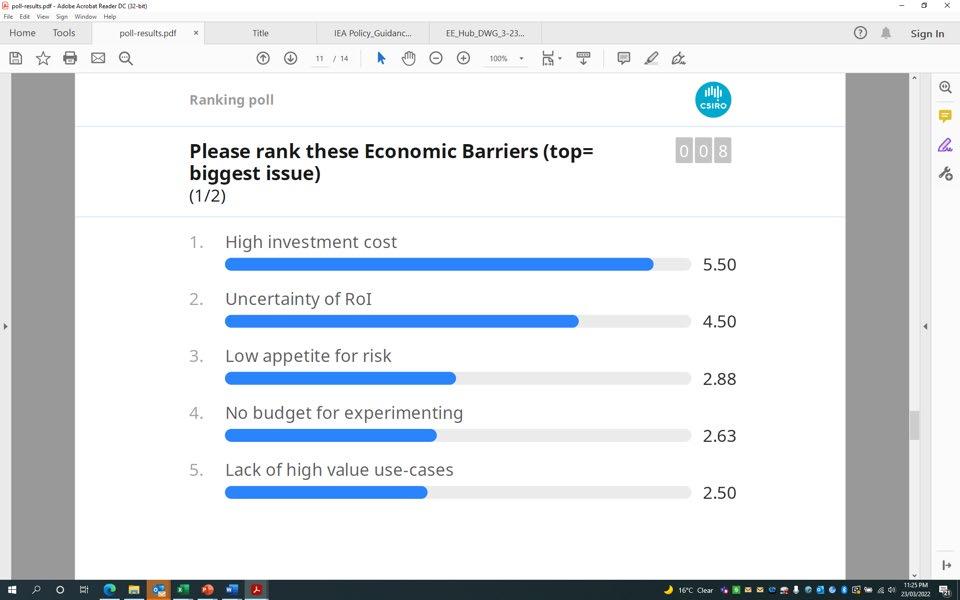Print the document using the printer icon
This screenshot has height=600, width=960.
point(70,58)
